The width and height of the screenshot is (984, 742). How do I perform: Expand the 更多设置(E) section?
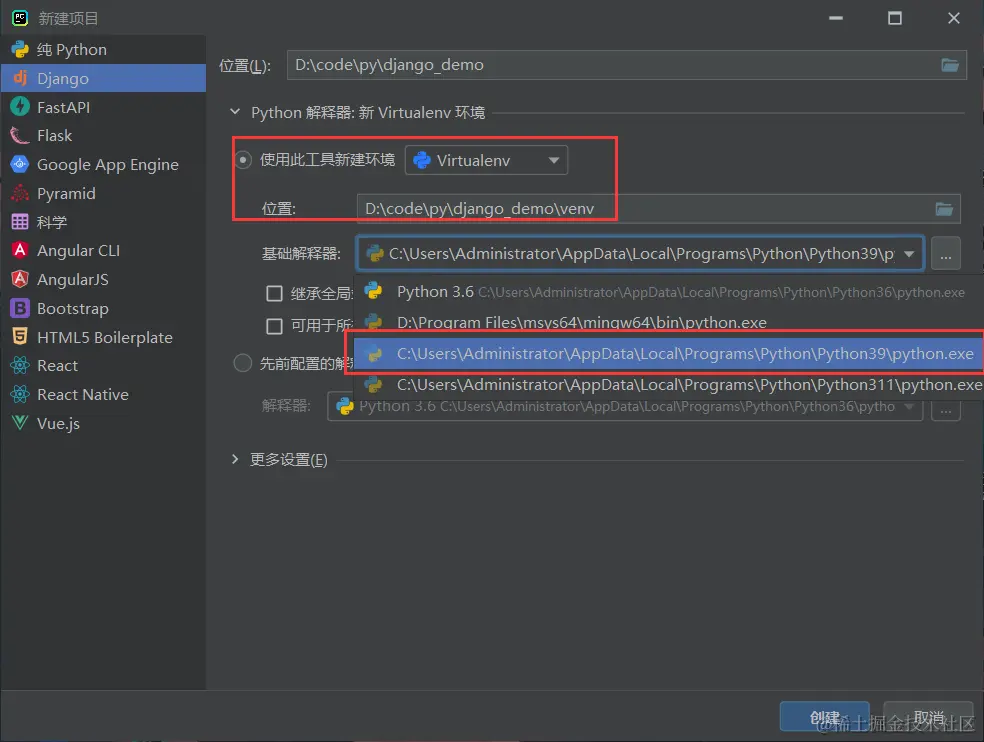235,459
